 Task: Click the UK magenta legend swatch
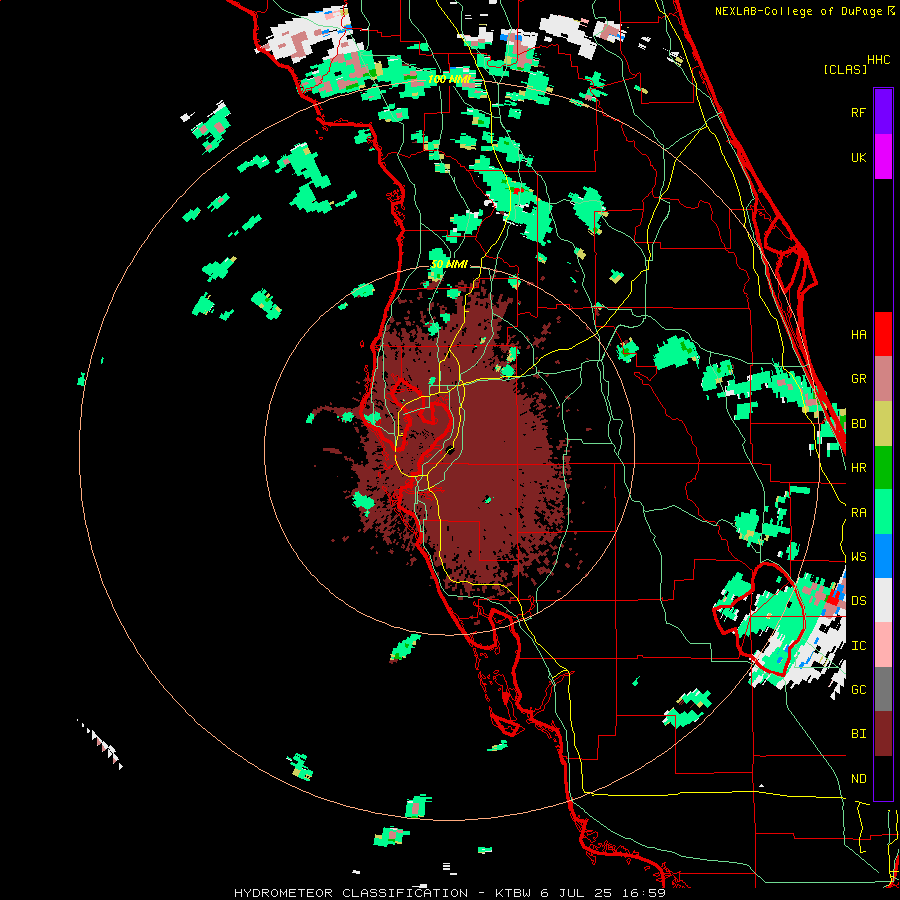click(883, 157)
